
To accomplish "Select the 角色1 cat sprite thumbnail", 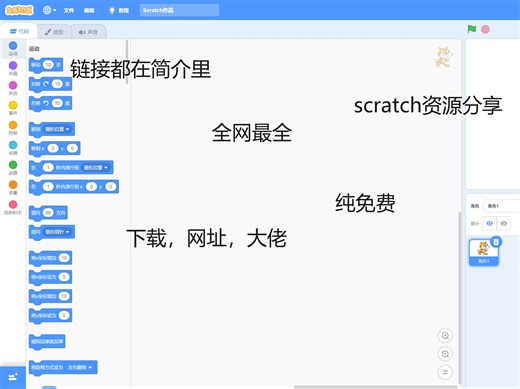I will [x=484, y=252].
